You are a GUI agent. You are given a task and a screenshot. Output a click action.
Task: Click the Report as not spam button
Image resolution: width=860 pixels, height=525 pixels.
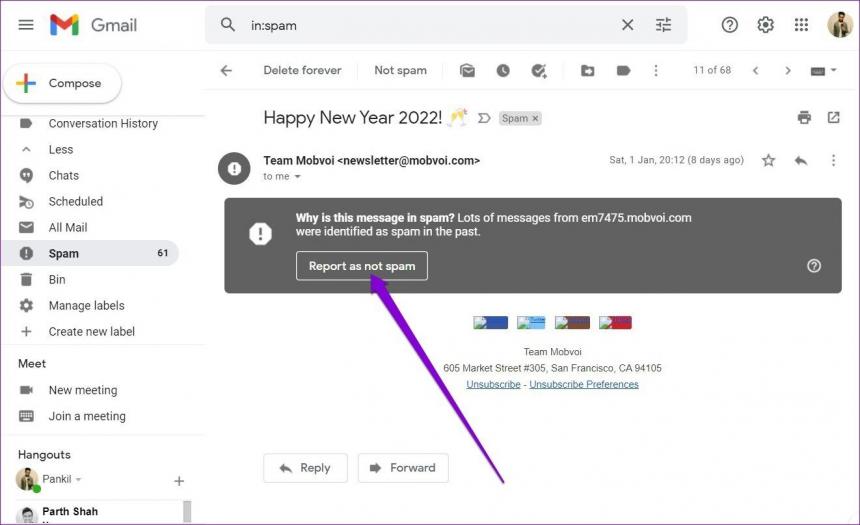(362, 266)
